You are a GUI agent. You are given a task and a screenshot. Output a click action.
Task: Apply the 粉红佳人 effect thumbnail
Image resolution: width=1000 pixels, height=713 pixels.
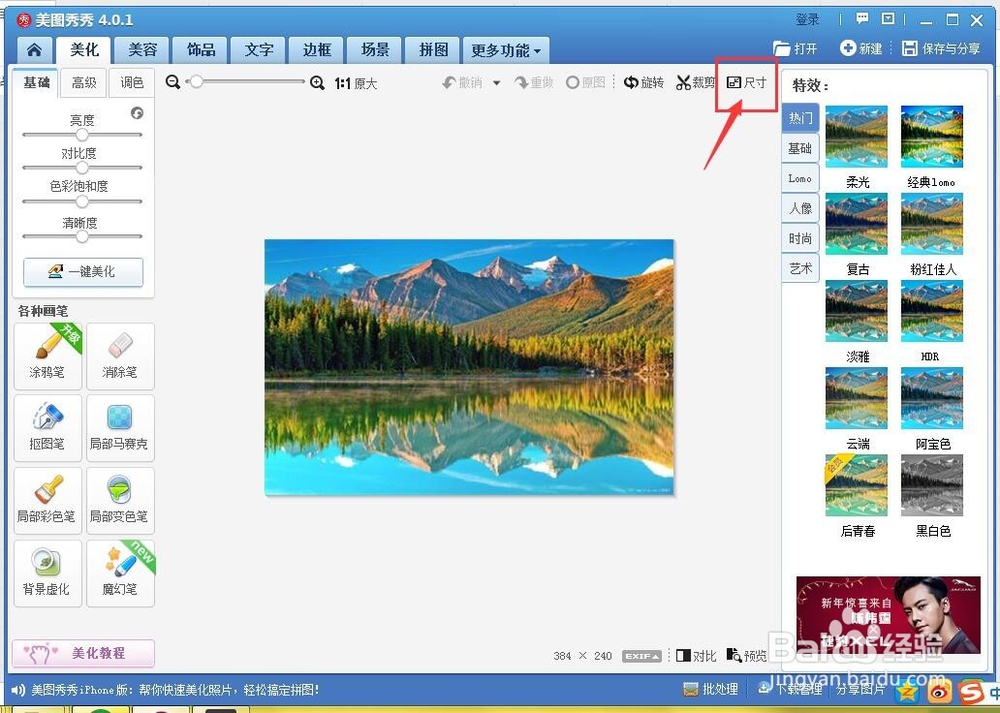932,224
